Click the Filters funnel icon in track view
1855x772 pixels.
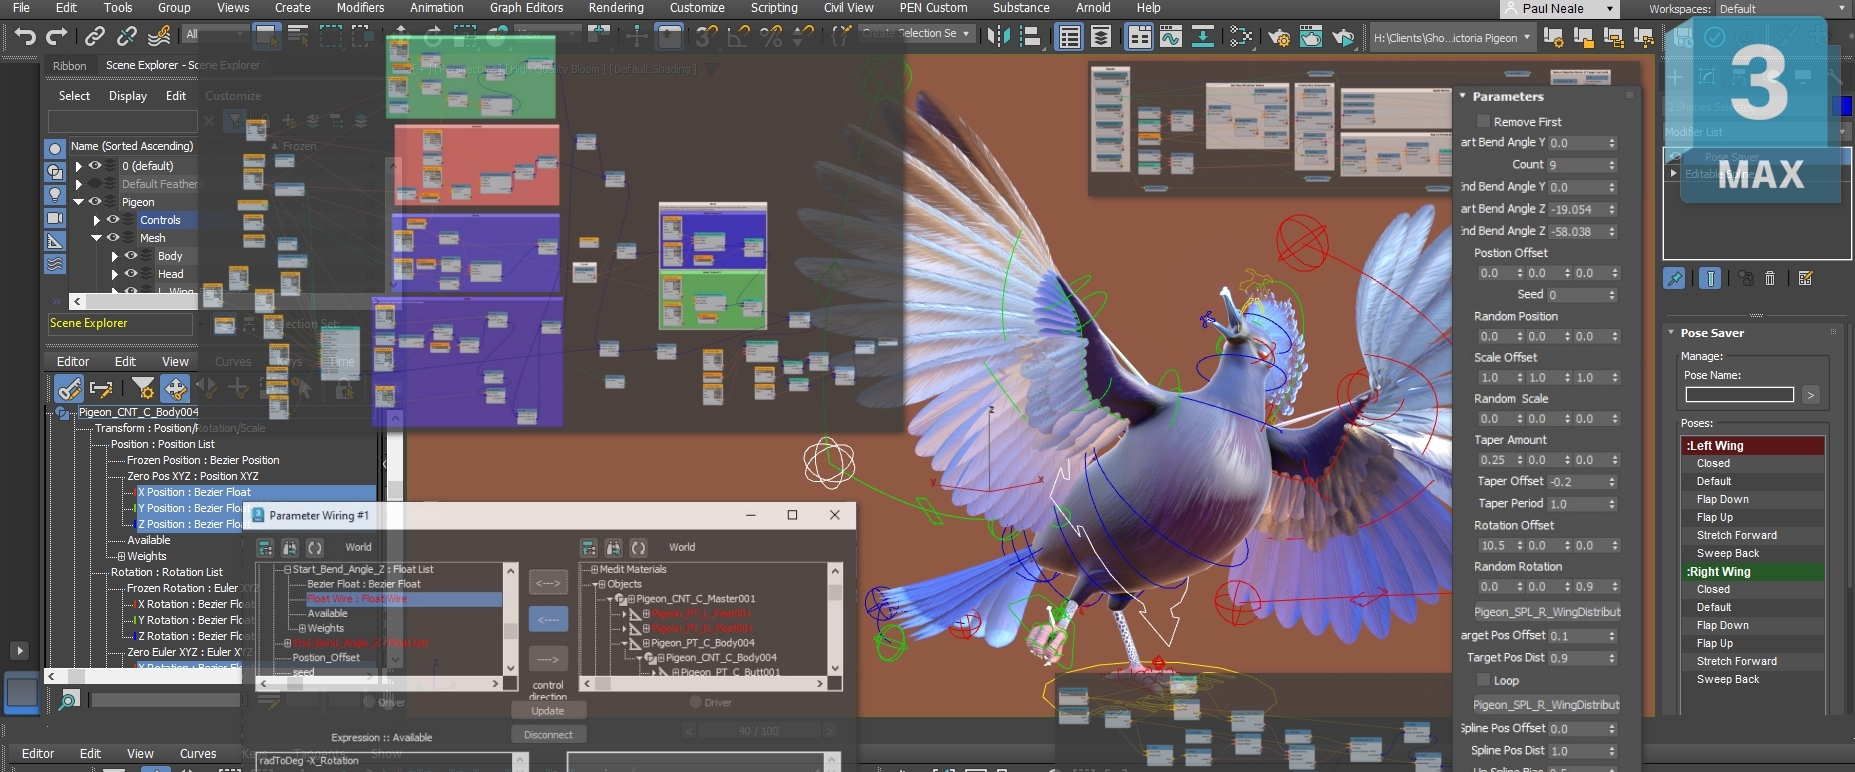pos(143,388)
